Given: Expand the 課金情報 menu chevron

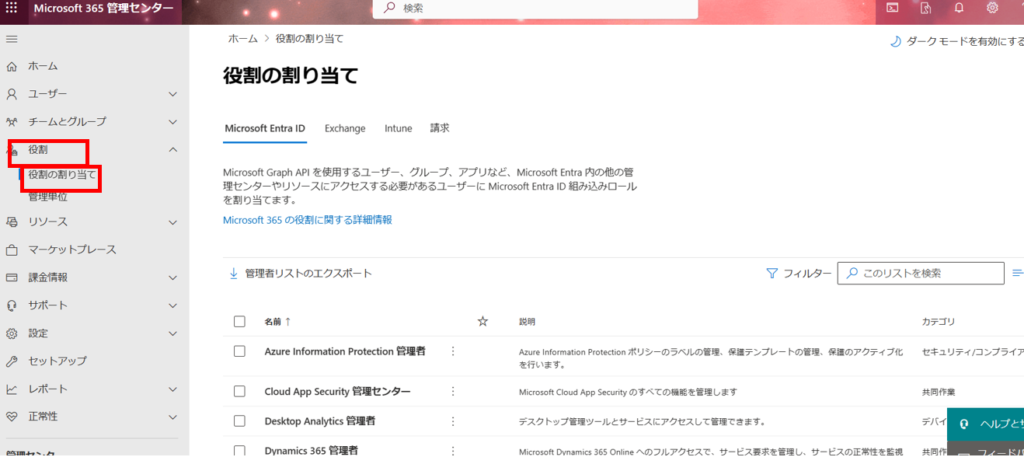Looking at the screenshot, I should (173, 278).
